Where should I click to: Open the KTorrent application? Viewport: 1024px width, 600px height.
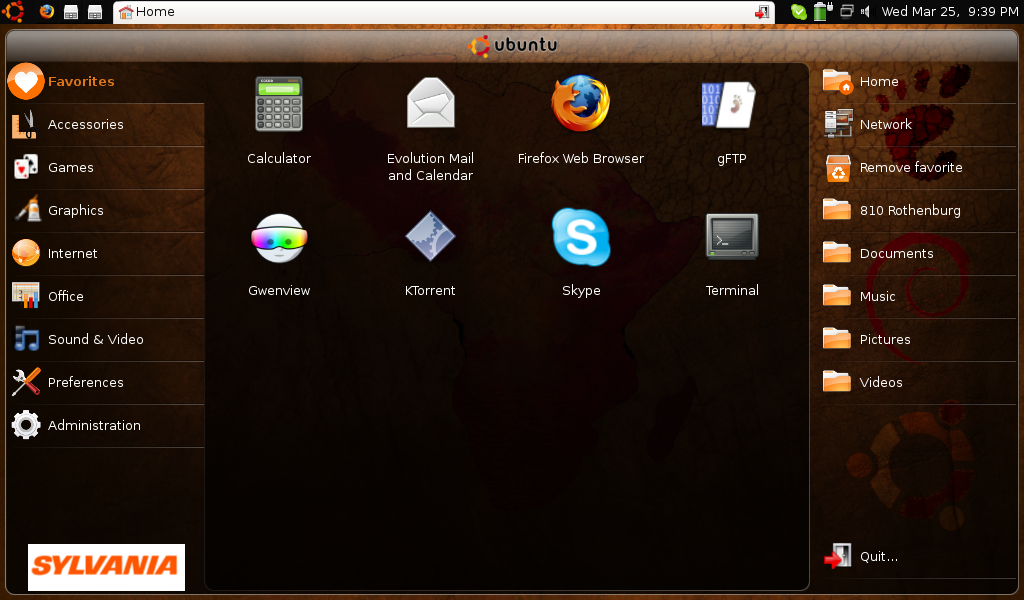430,255
